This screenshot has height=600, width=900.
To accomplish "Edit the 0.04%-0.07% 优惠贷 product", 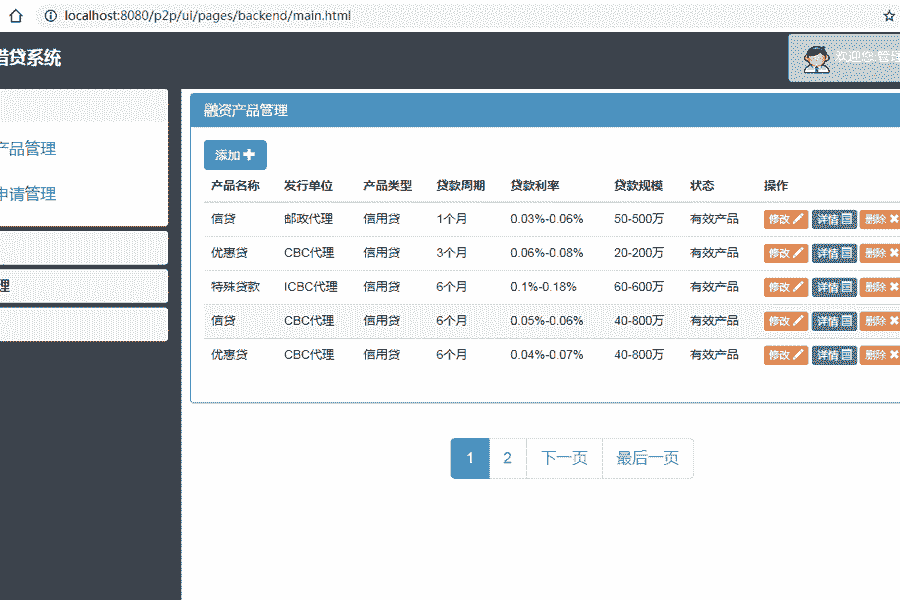I will click(786, 355).
